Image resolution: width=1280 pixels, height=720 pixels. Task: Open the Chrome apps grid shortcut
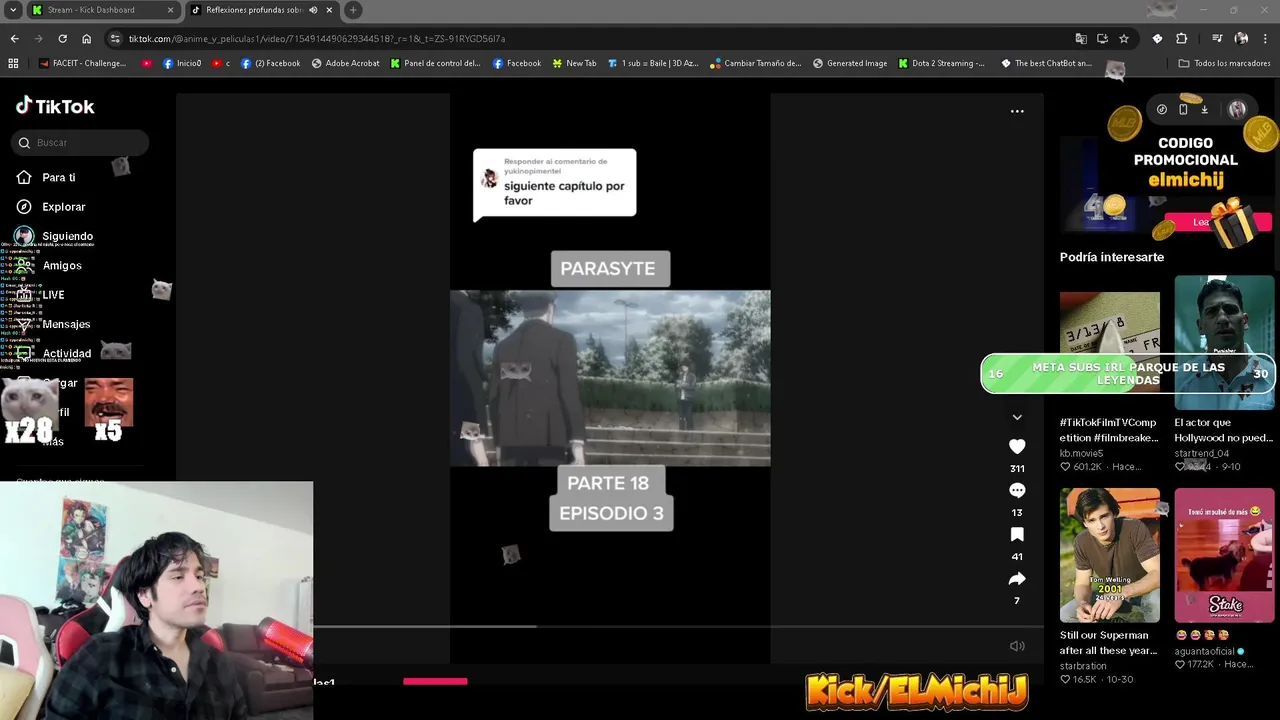tap(13, 63)
